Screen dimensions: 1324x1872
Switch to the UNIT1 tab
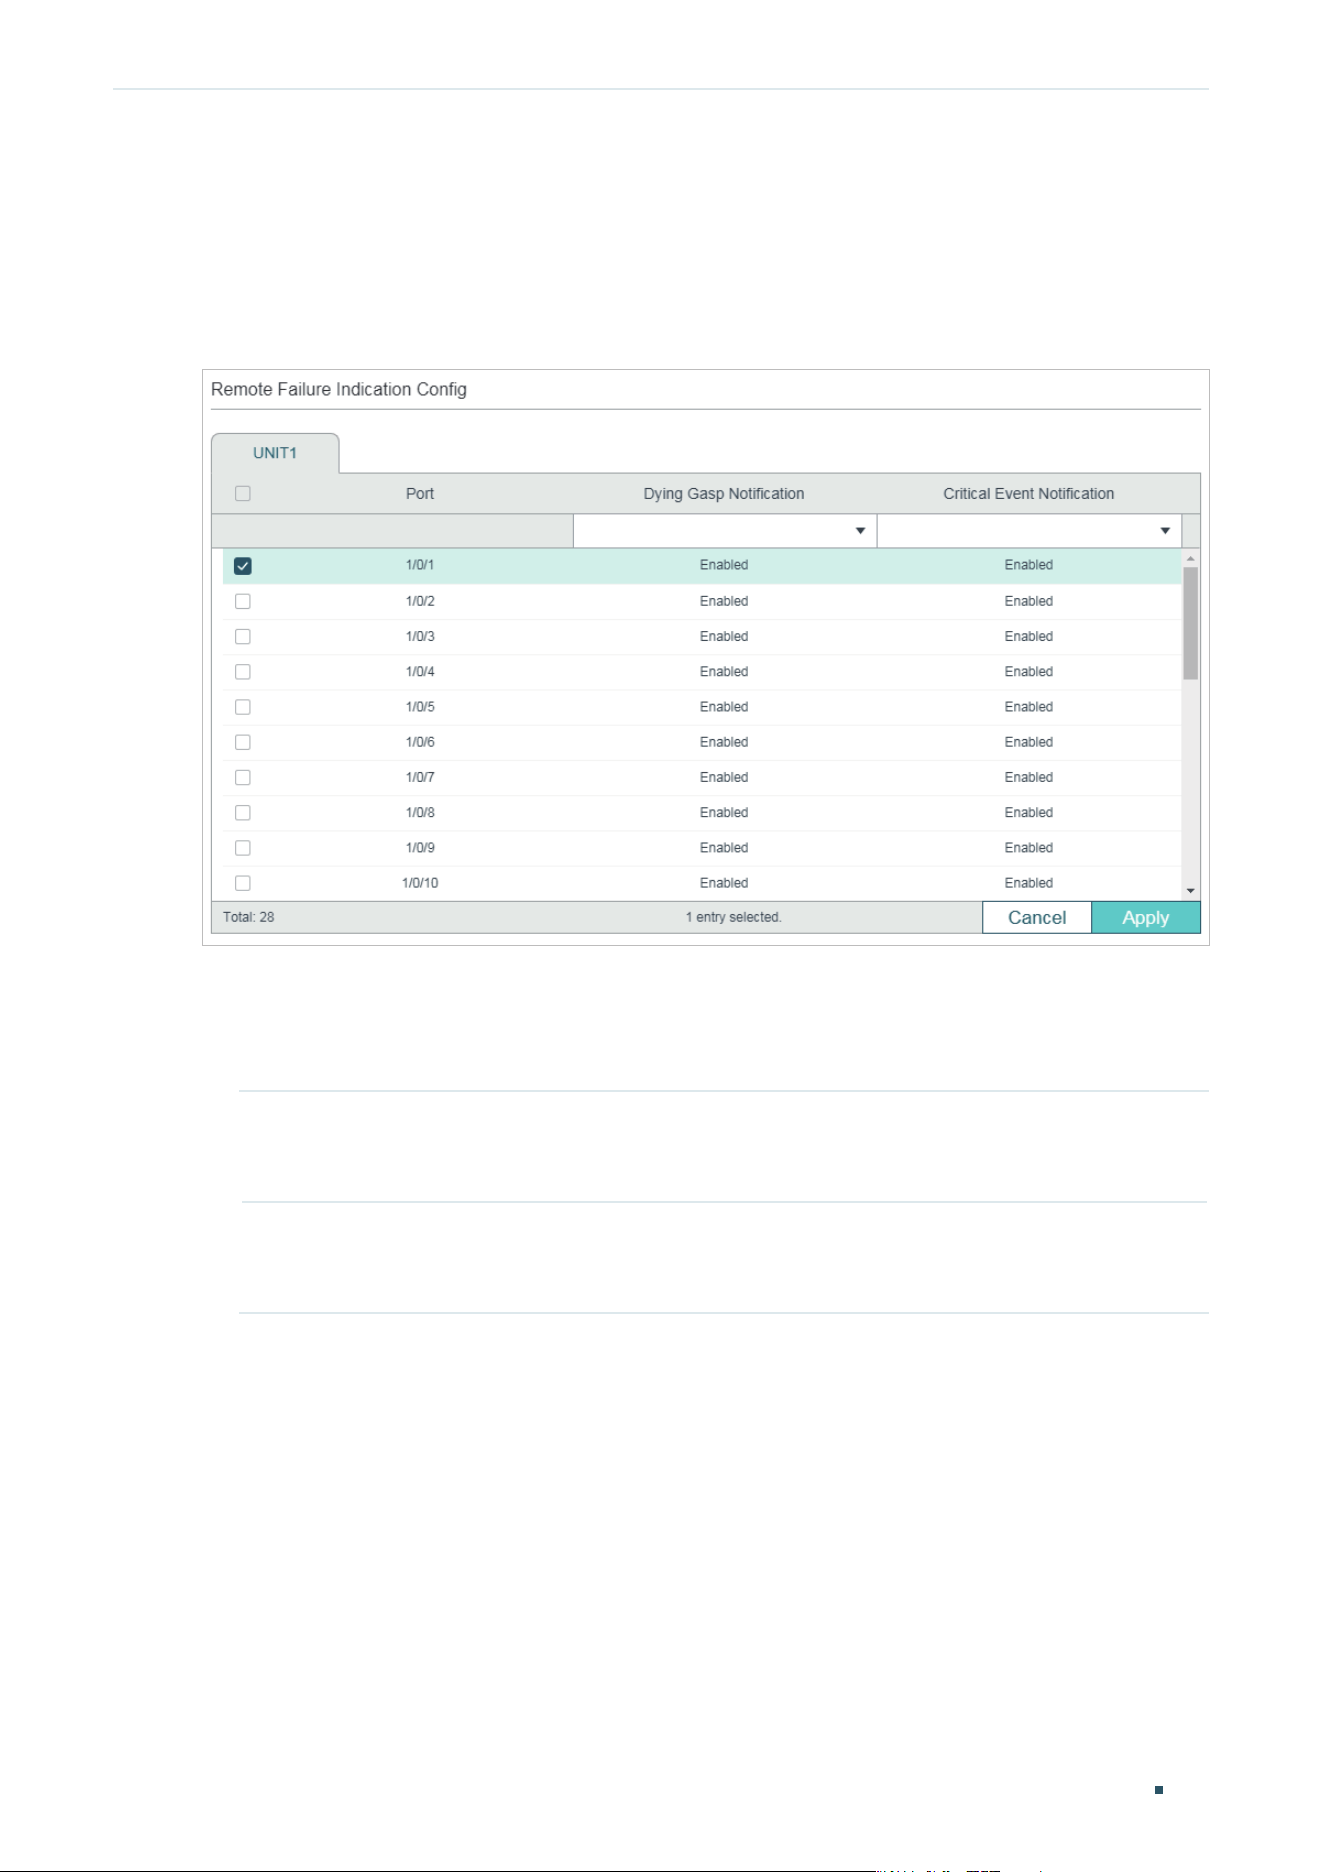click(x=275, y=453)
